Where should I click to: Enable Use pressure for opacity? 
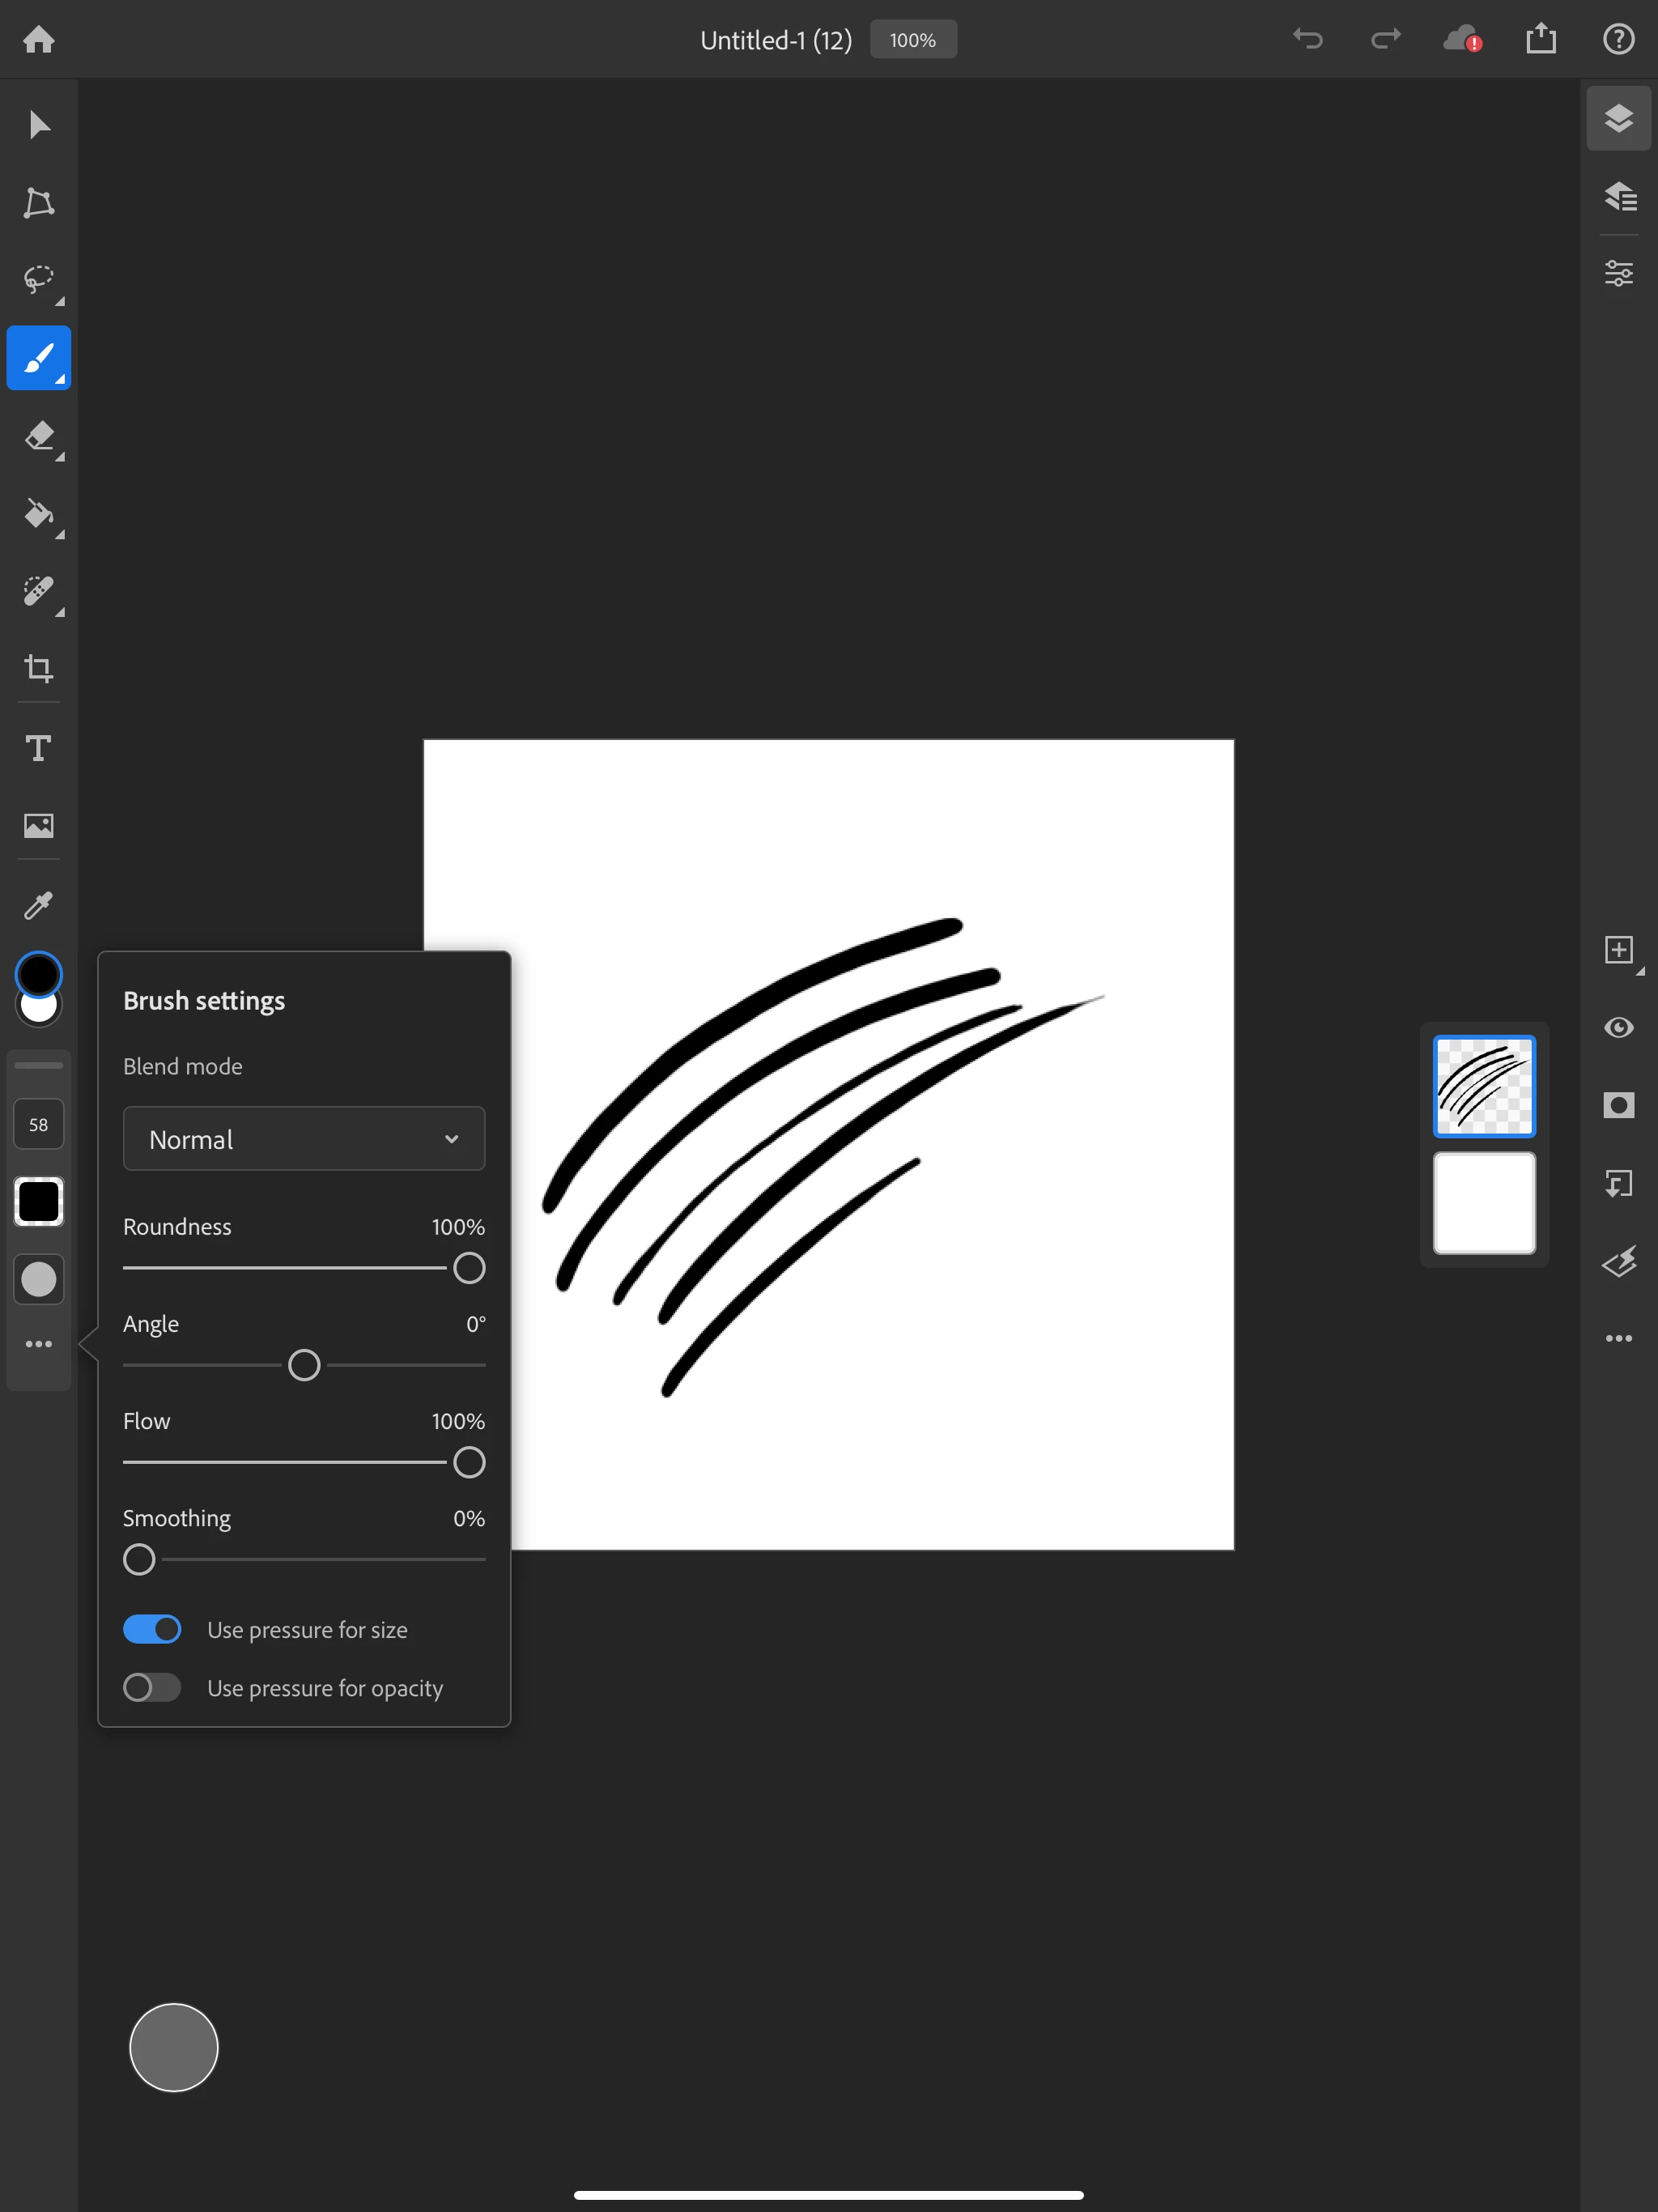coord(152,1688)
